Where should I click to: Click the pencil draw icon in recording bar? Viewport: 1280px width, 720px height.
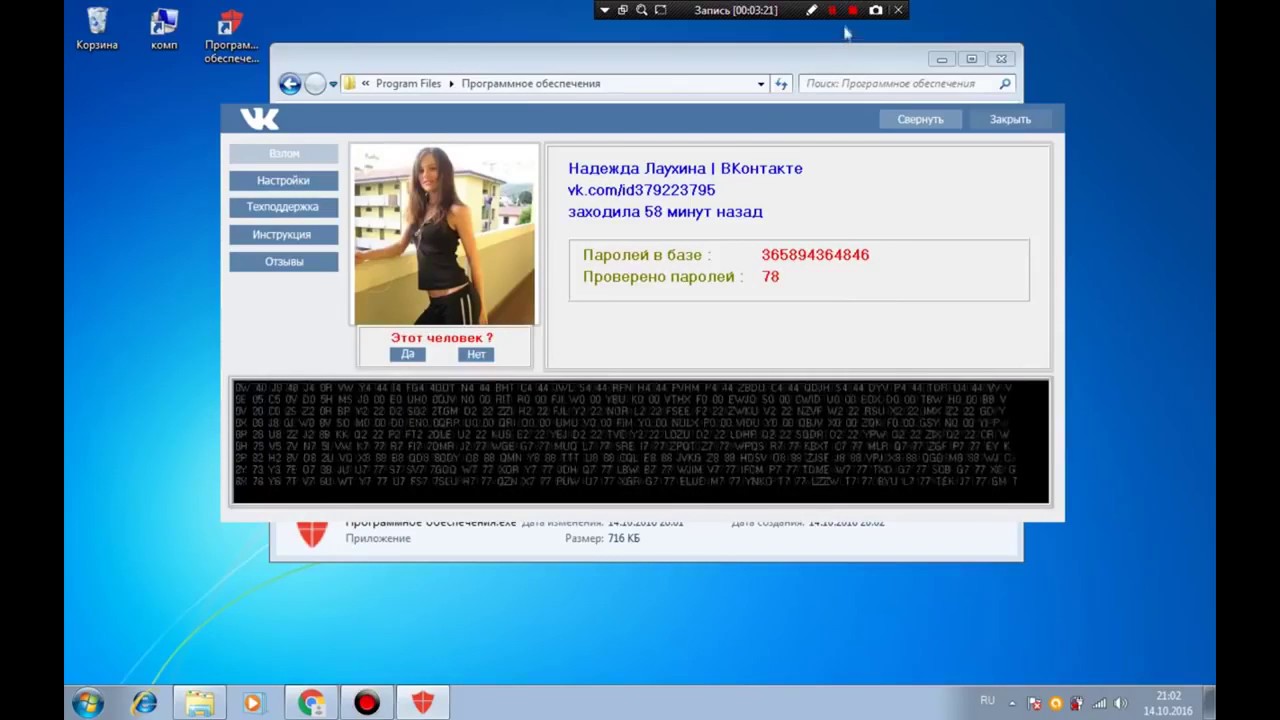click(x=811, y=10)
